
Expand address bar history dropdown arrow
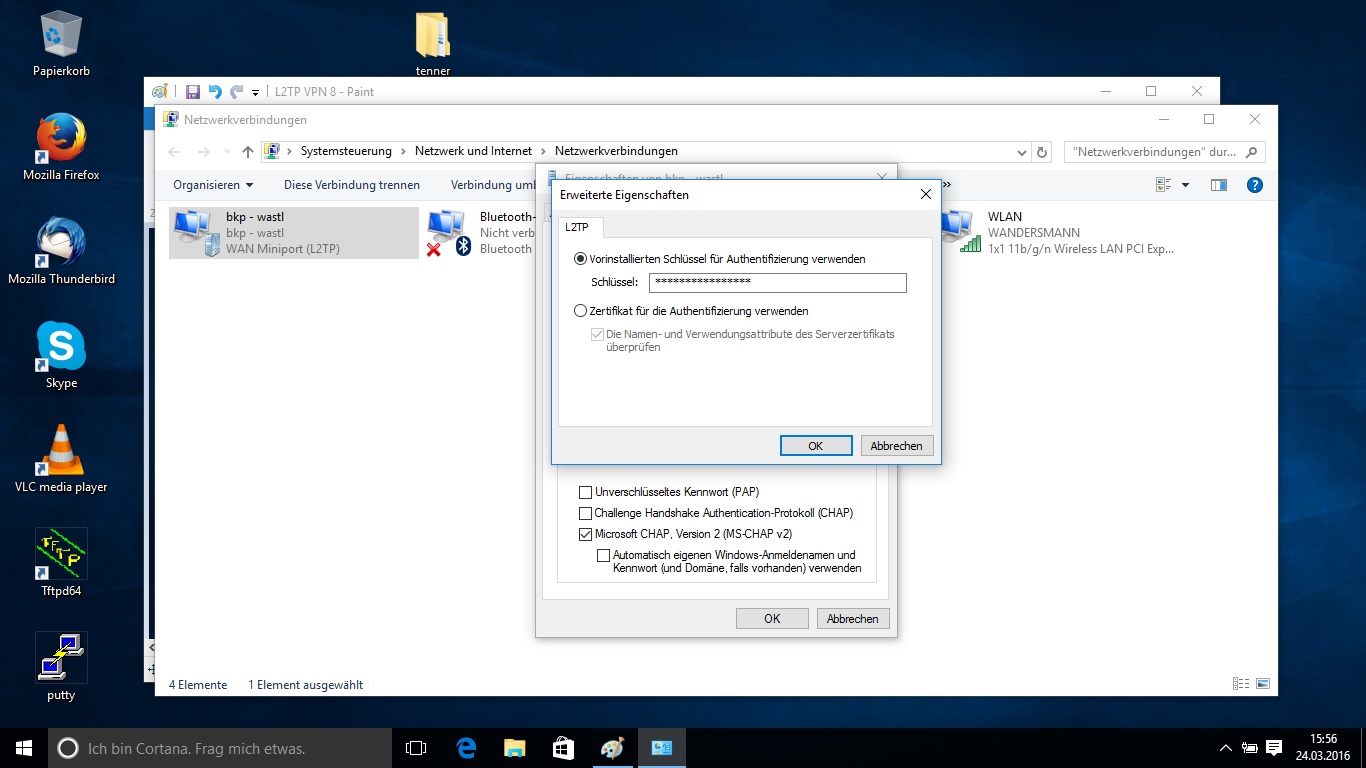click(x=1021, y=152)
